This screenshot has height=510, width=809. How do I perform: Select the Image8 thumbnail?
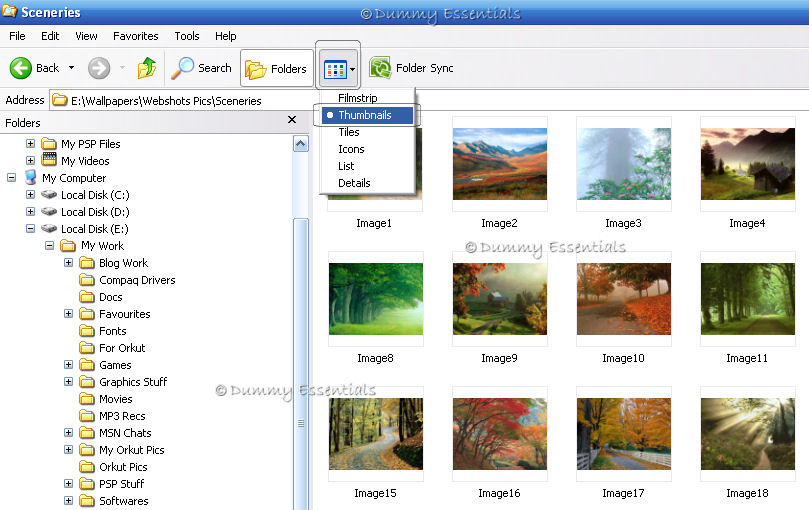click(376, 299)
